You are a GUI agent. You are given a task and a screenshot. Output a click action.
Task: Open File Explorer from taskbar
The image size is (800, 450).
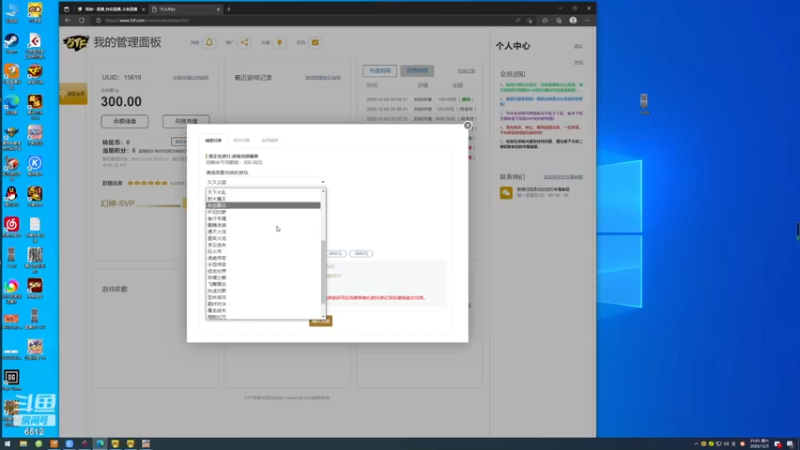pyautogui.click(x=23, y=444)
